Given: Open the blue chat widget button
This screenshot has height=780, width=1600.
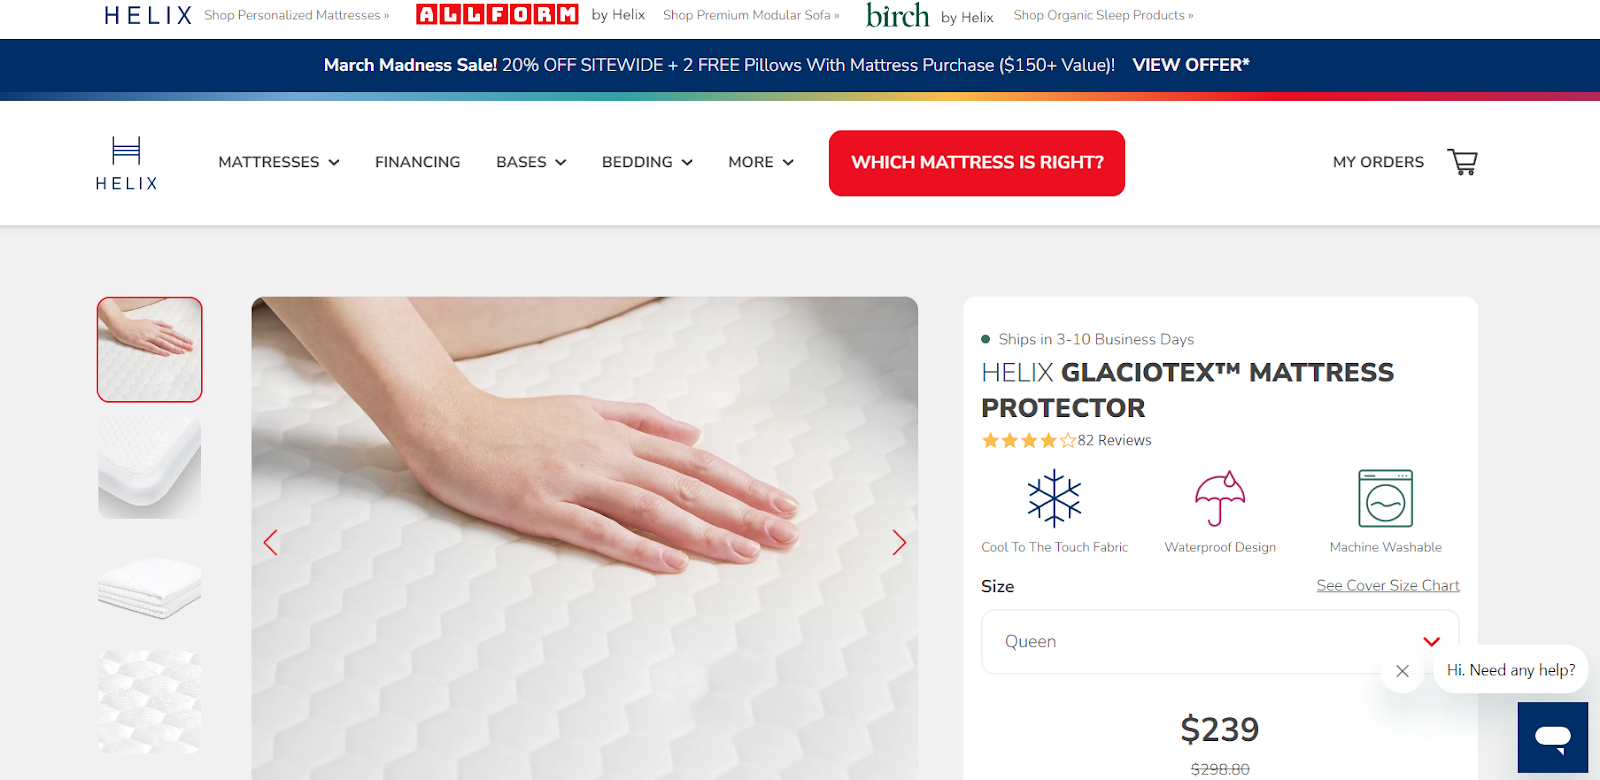Looking at the screenshot, I should pyautogui.click(x=1552, y=737).
